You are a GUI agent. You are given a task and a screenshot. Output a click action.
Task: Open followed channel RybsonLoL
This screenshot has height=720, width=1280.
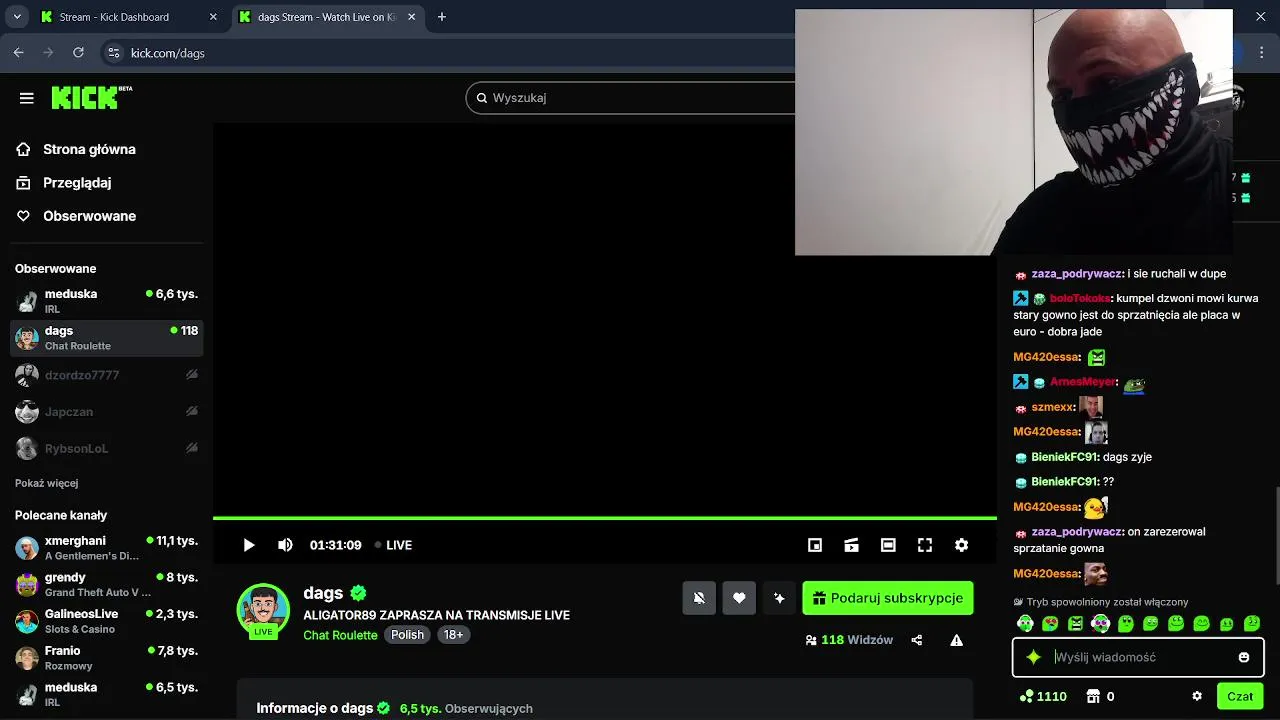(x=107, y=449)
